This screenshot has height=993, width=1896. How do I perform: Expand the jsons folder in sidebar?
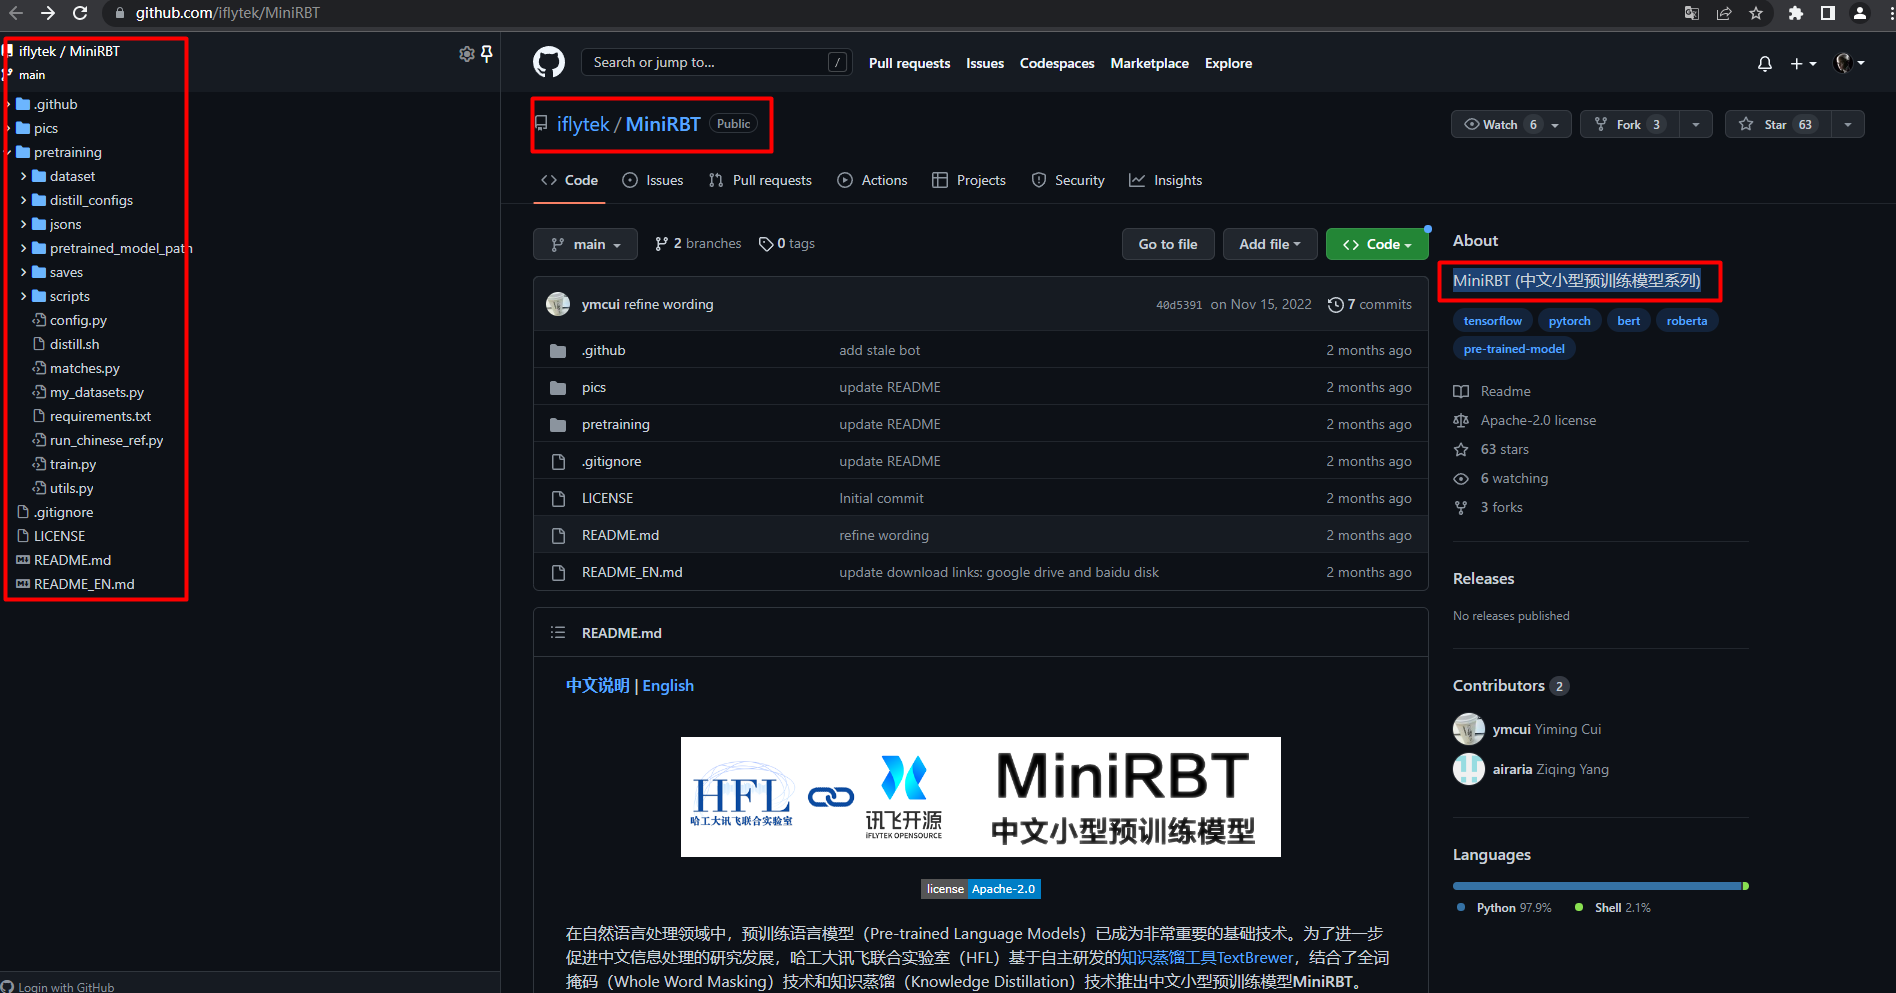[24, 224]
